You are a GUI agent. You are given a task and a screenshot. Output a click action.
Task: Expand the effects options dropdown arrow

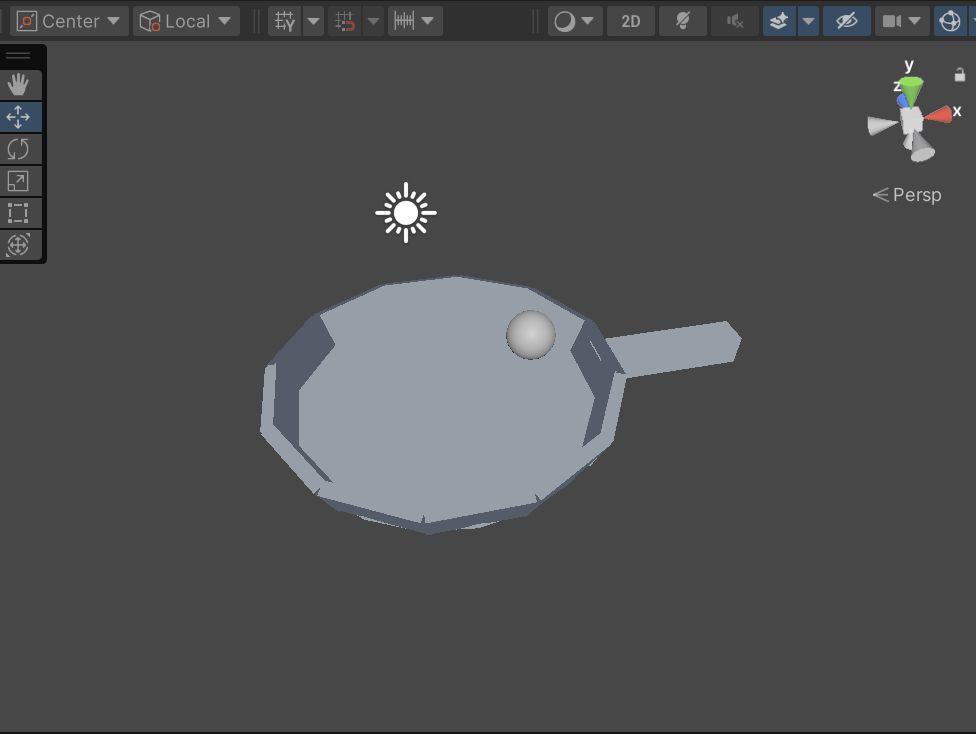point(808,21)
